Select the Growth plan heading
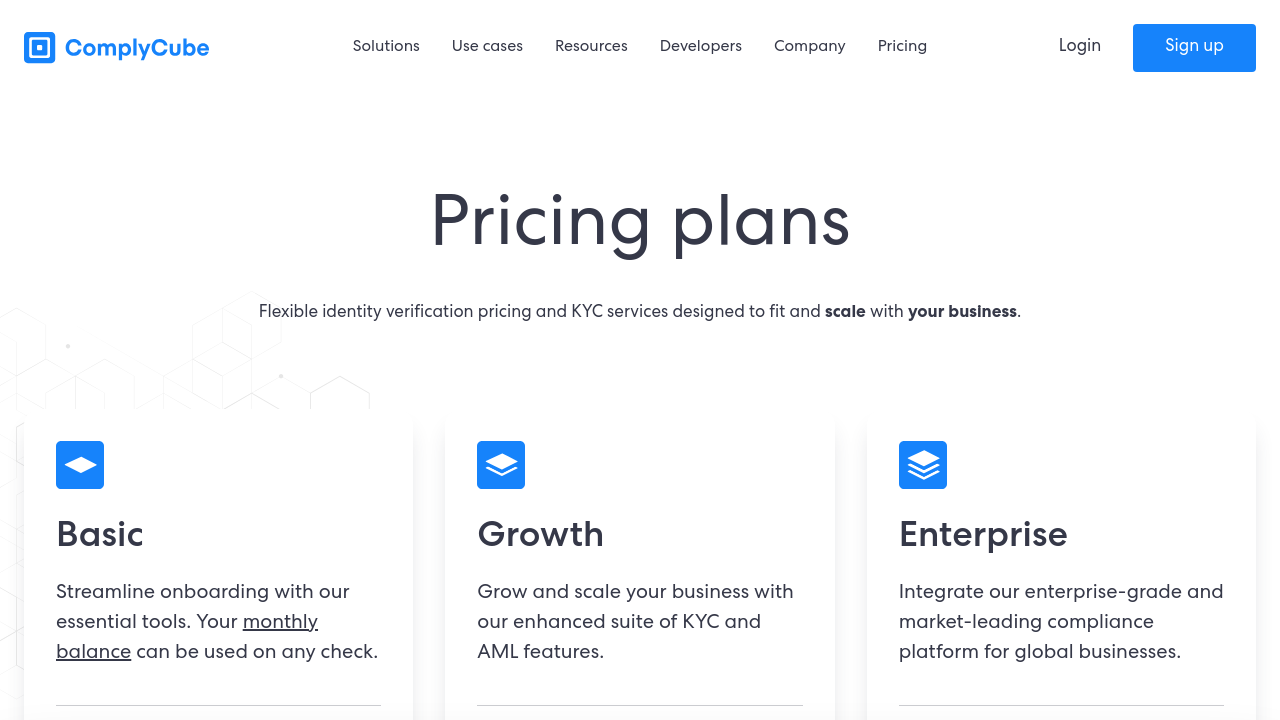 (x=540, y=534)
